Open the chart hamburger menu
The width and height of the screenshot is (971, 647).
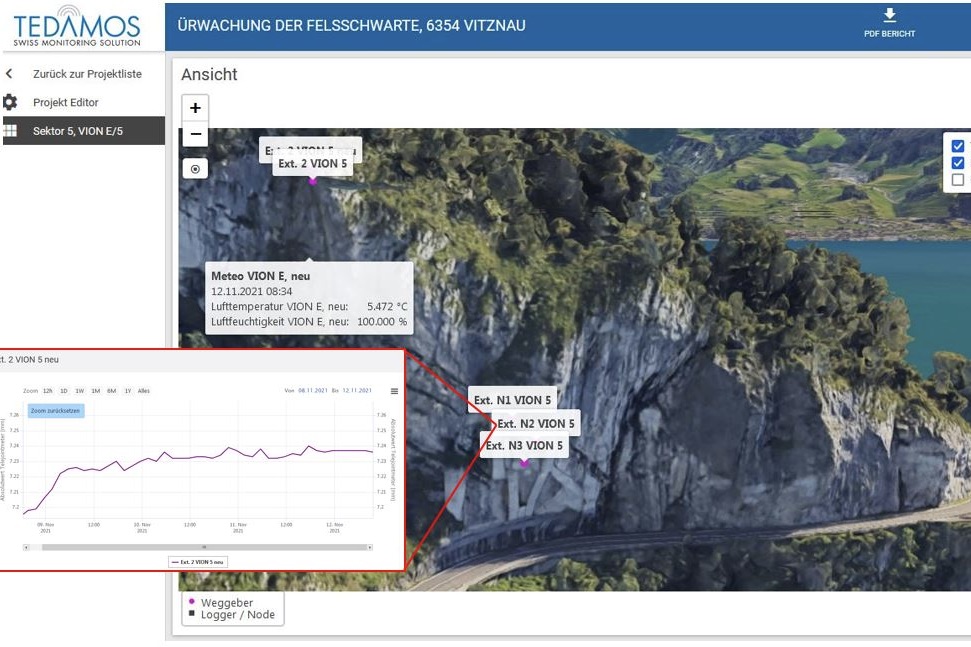(x=394, y=391)
